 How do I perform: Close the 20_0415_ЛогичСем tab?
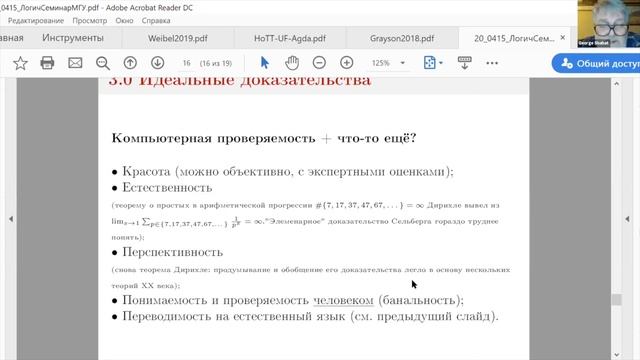563,38
